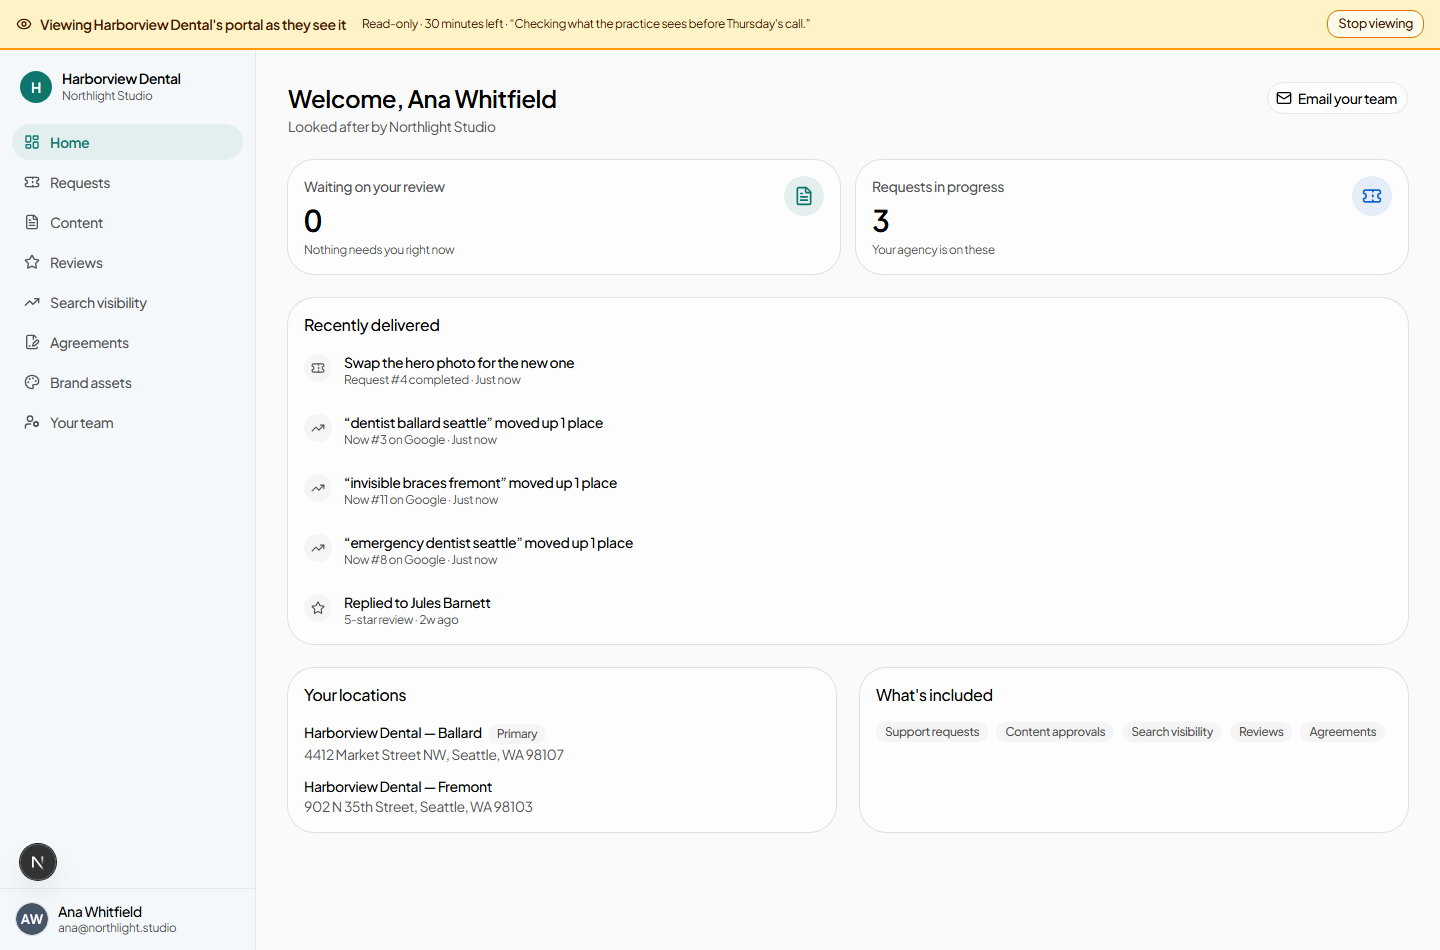Click trend icon beside "invisible braces fremont"
Screen dimensions: 1440x950
pos(318,488)
